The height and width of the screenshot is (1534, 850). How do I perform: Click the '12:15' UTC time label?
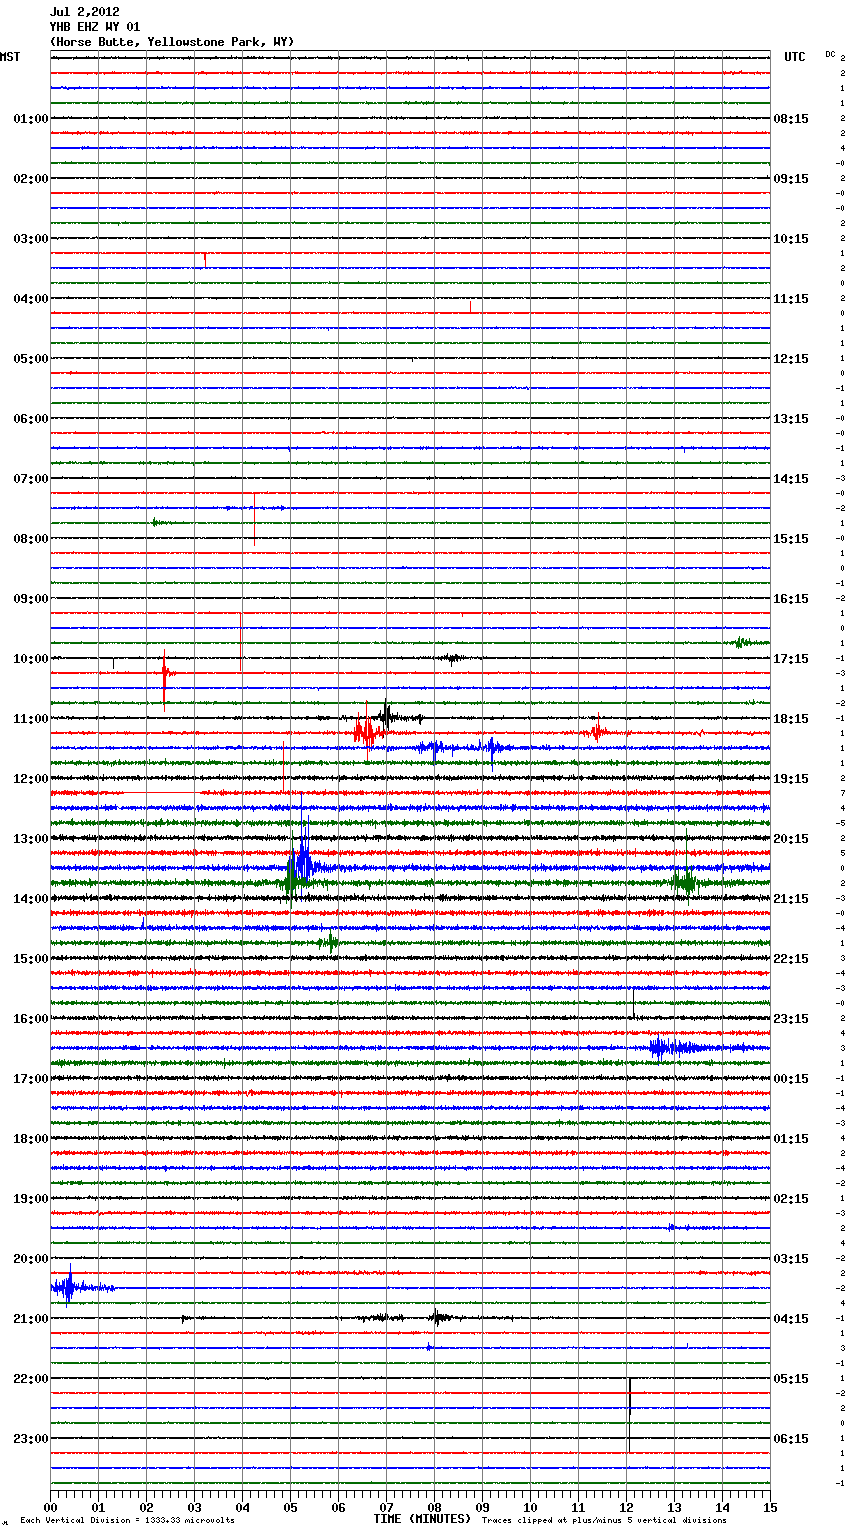[791, 359]
